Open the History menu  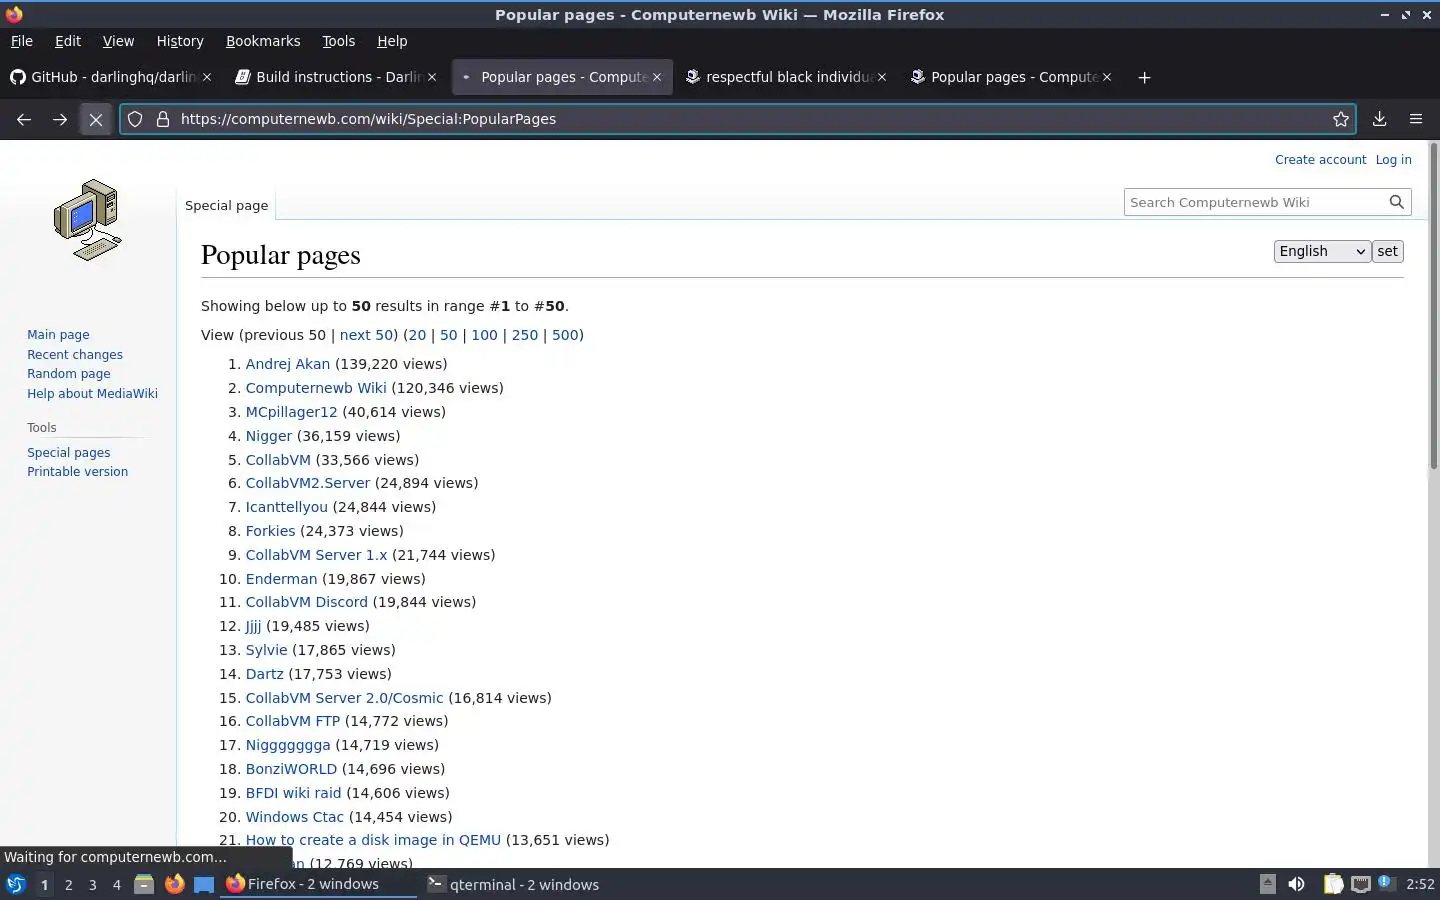[x=180, y=41]
